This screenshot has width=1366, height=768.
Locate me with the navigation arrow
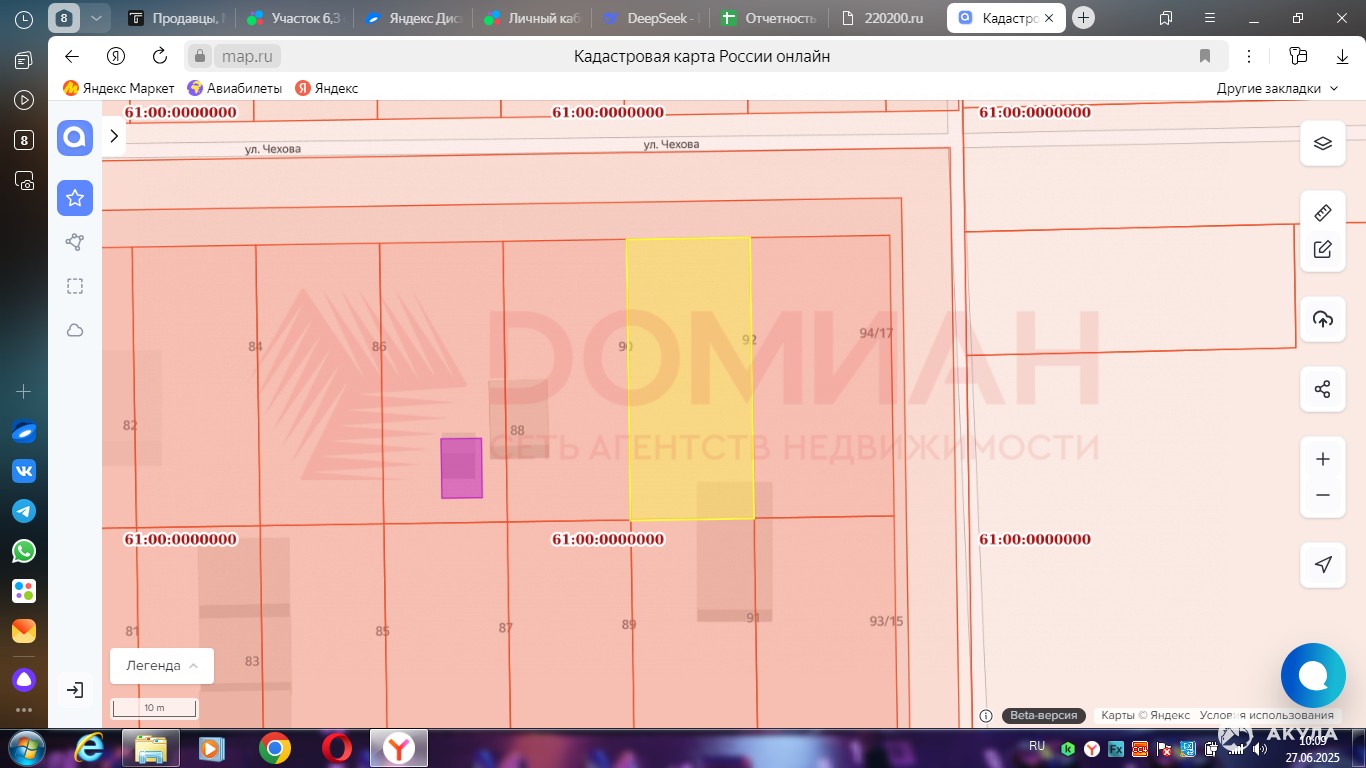1322,565
